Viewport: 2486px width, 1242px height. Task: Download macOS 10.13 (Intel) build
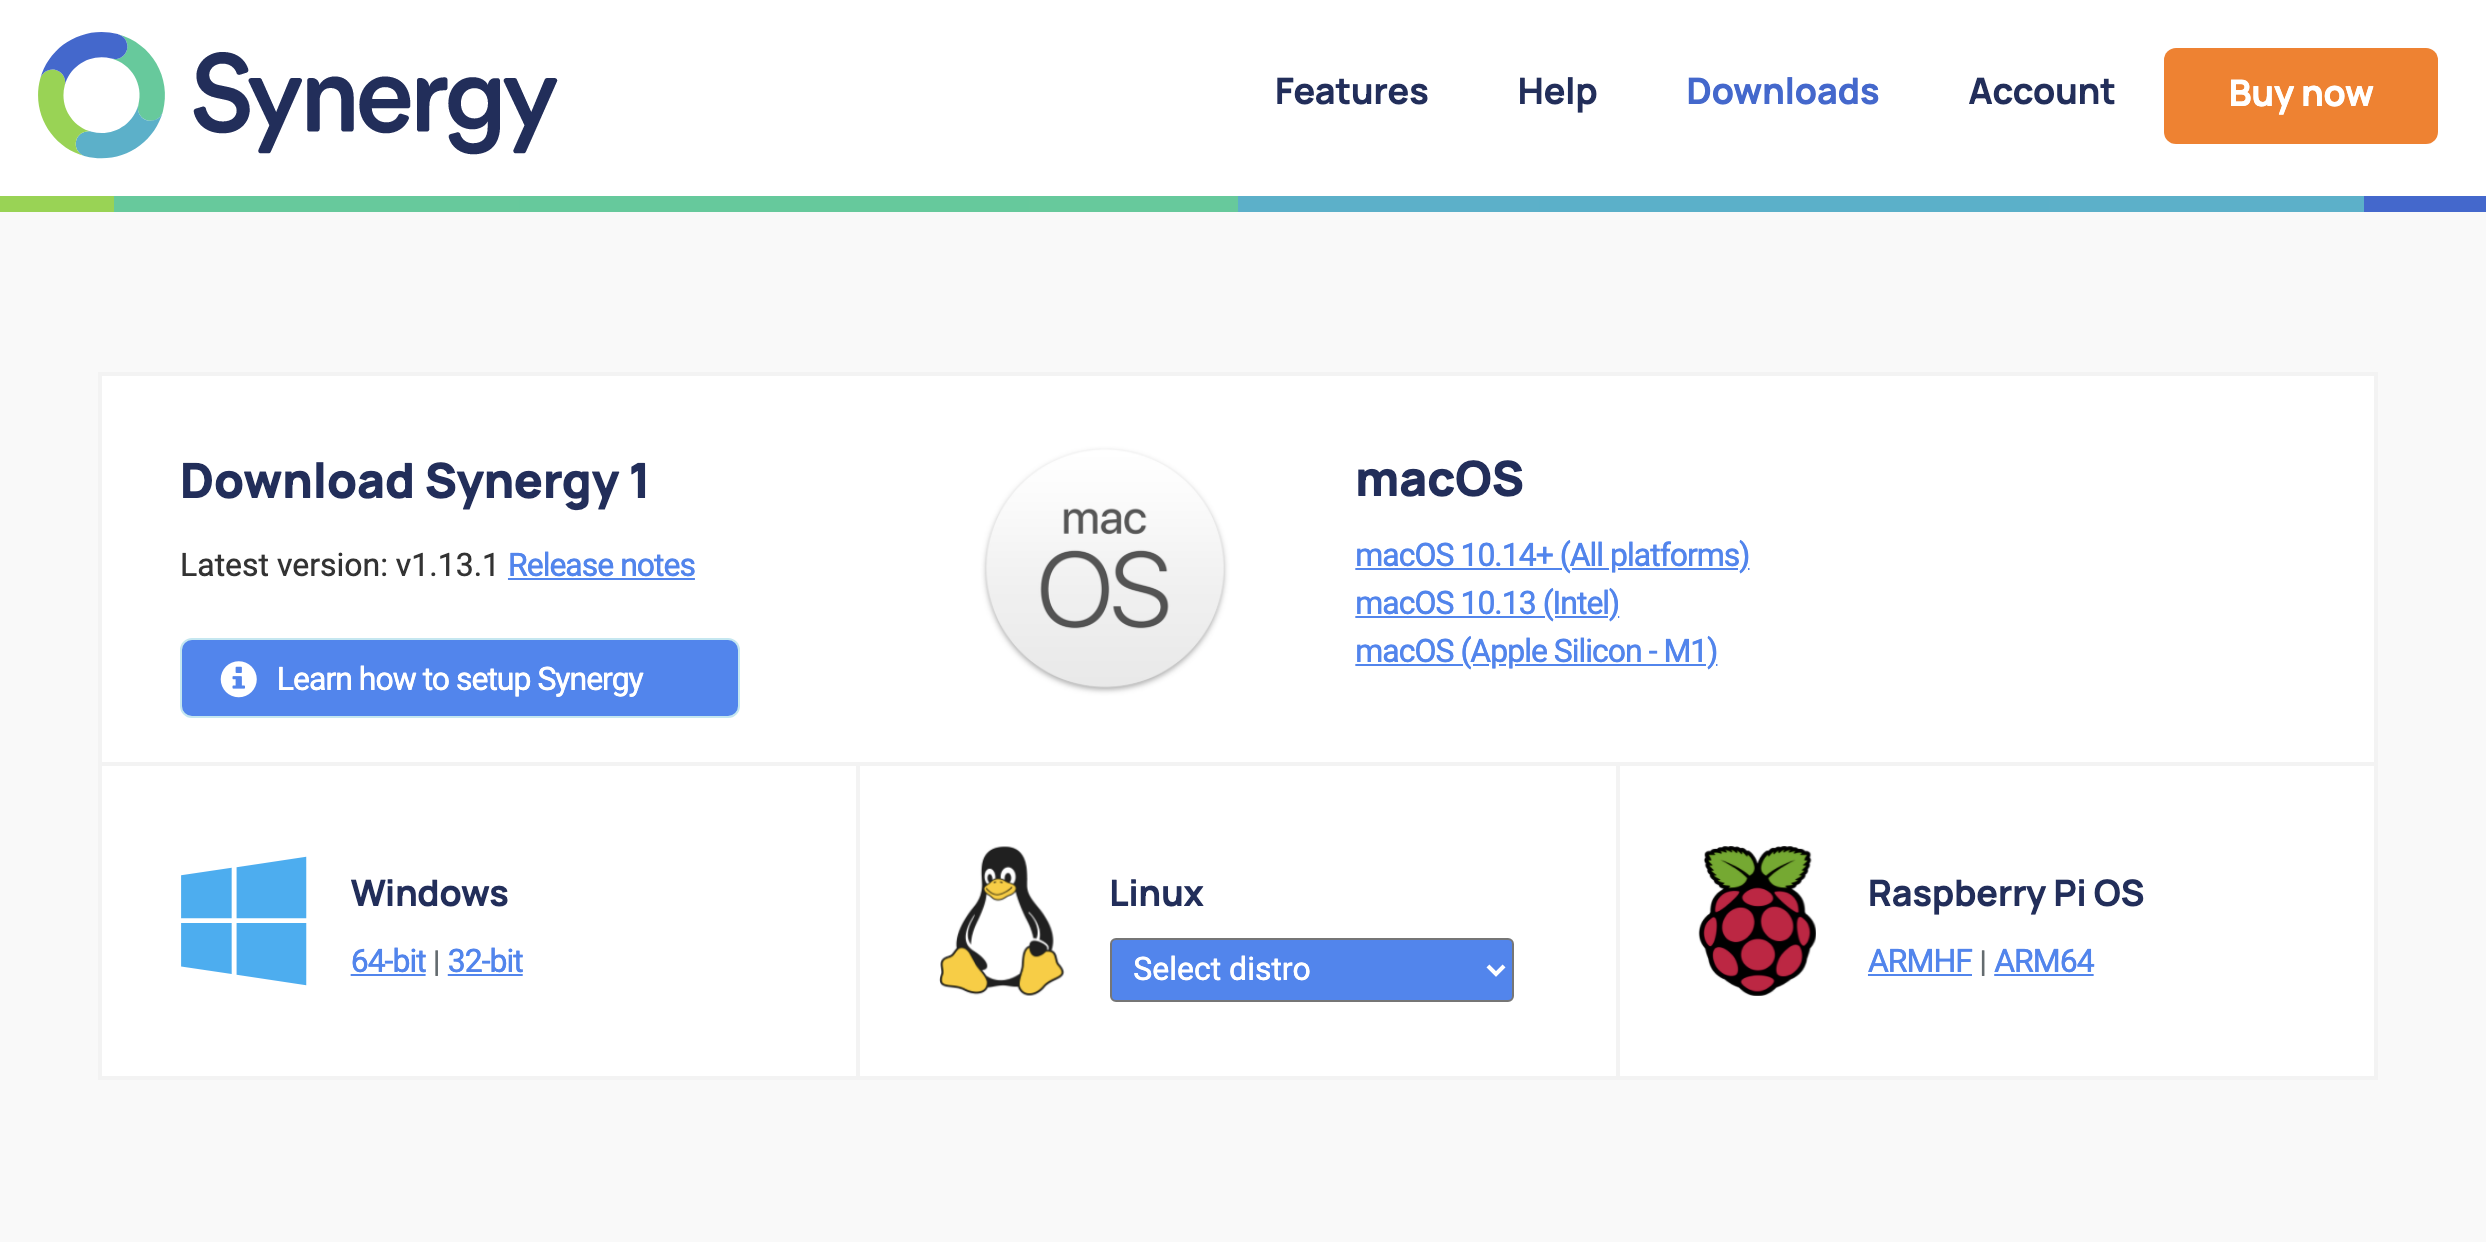[x=1487, y=603]
